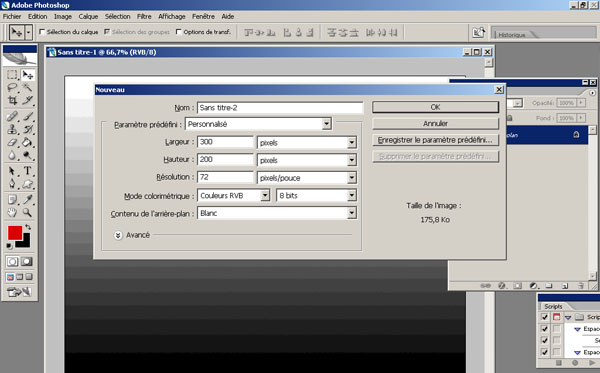The height and width of the screenshot is (373, 600).
Task: Select the Clone Stamp tool
Action: pyautogui.click(x=12, y=129)
